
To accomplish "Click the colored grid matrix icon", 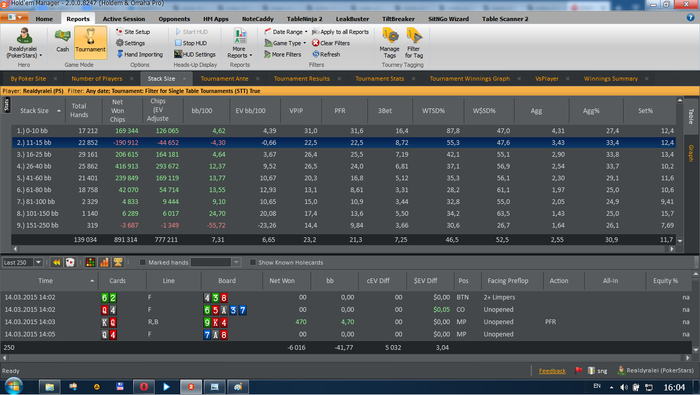I will click(90, 262).
